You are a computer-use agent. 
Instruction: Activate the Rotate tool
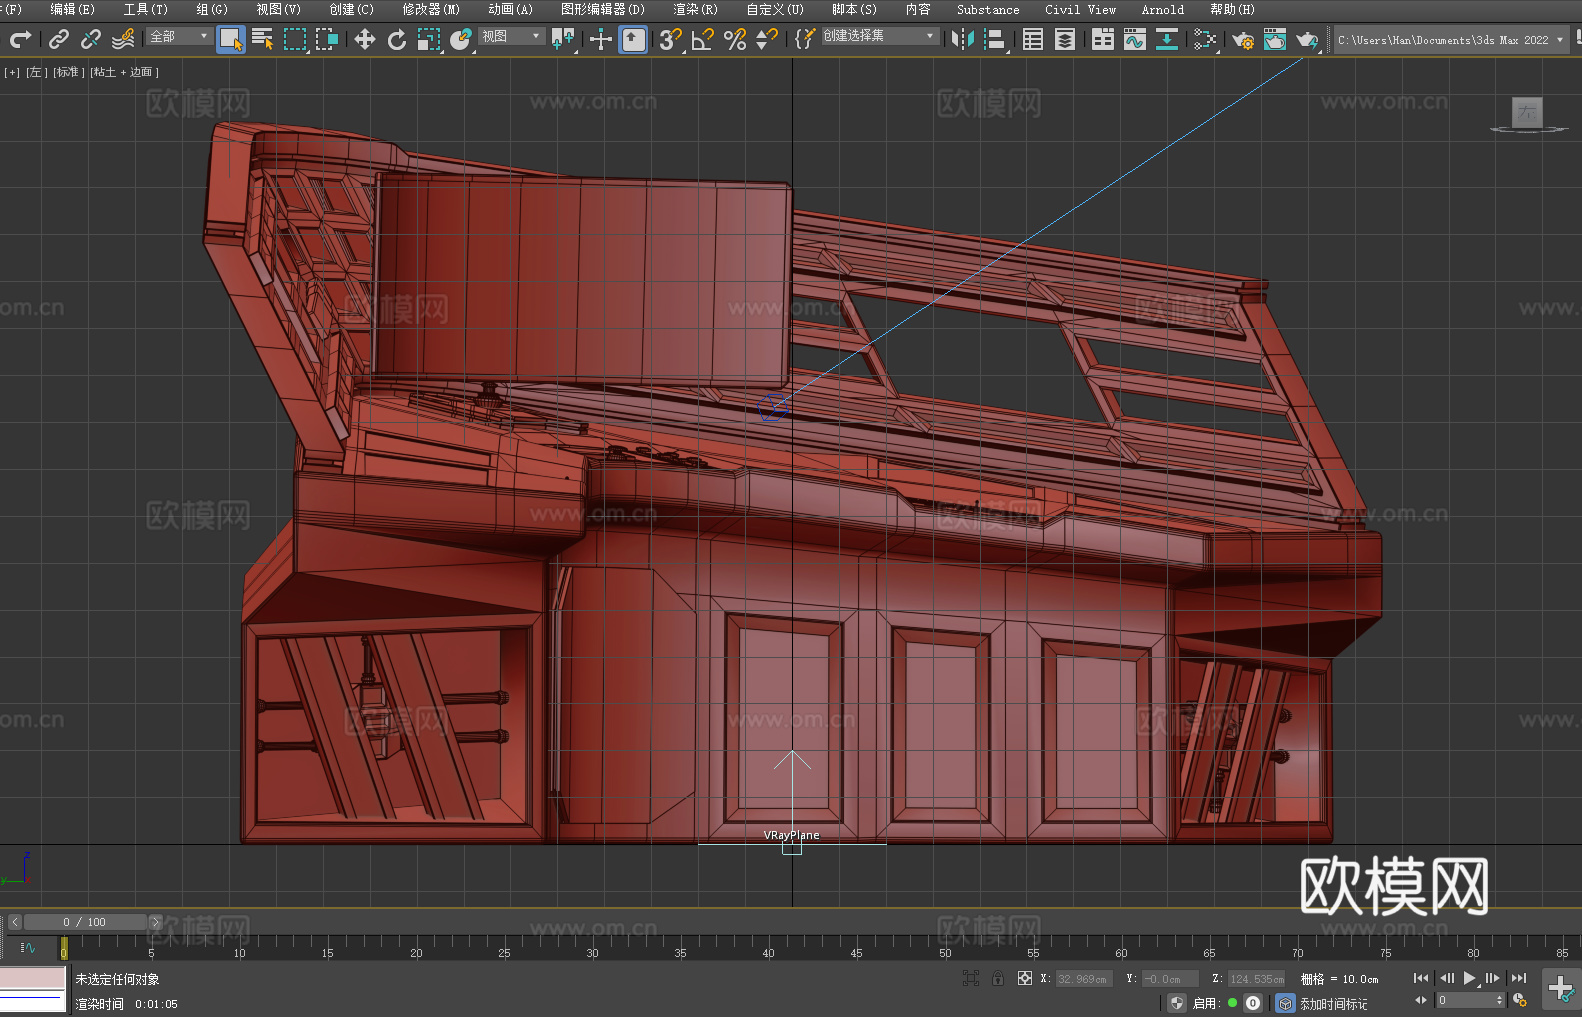[x=397, y=39]
